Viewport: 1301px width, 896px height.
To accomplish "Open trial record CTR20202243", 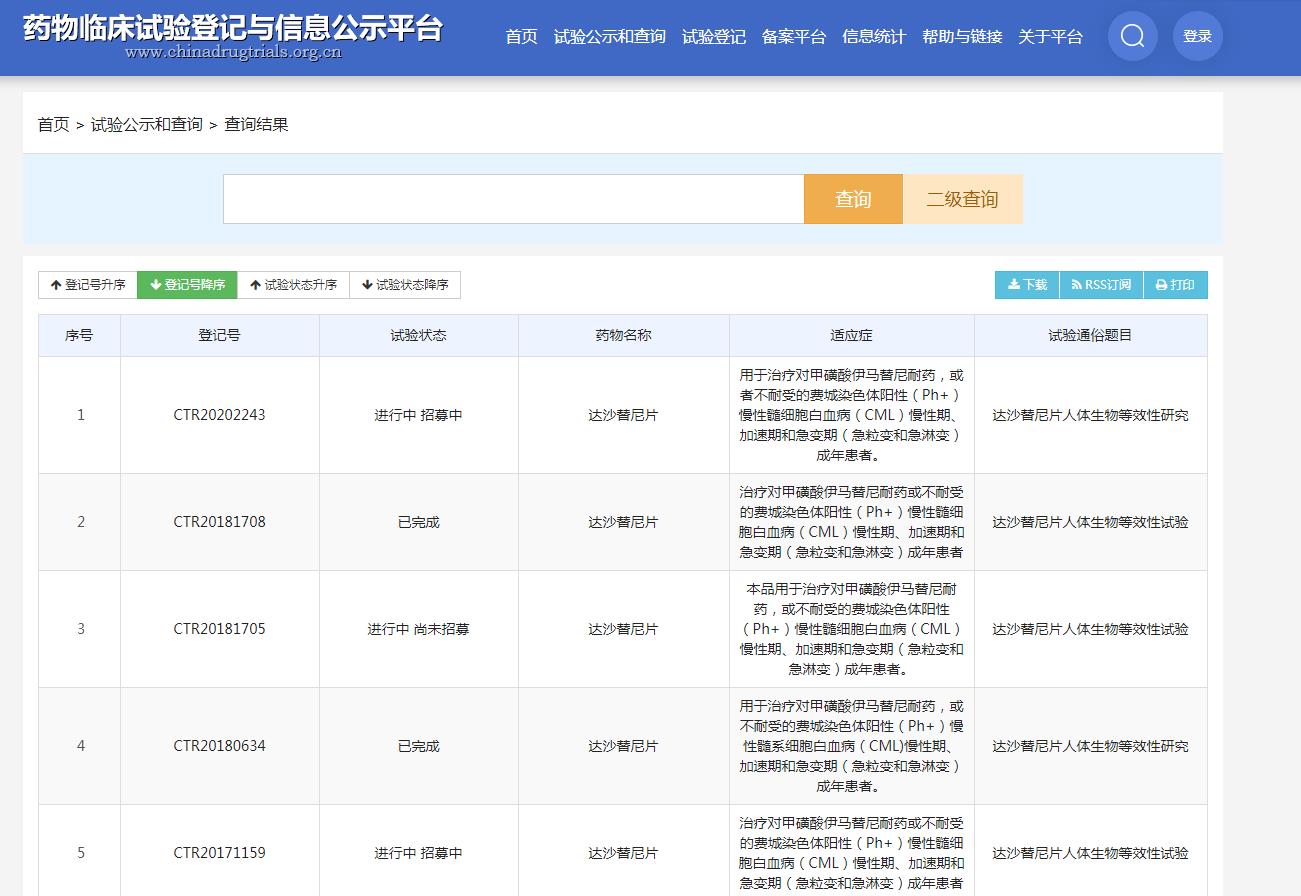I will (x=219, y=415).
